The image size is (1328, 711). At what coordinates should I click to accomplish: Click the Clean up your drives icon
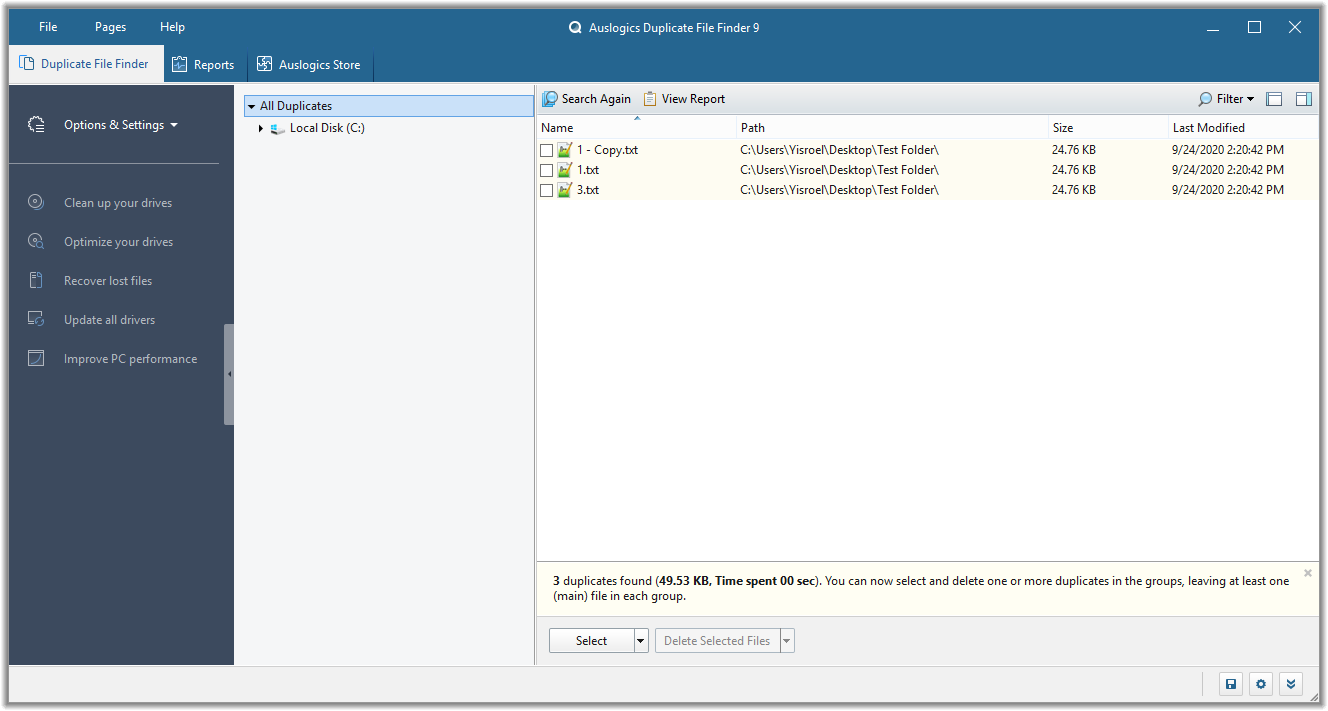[36, 202]
